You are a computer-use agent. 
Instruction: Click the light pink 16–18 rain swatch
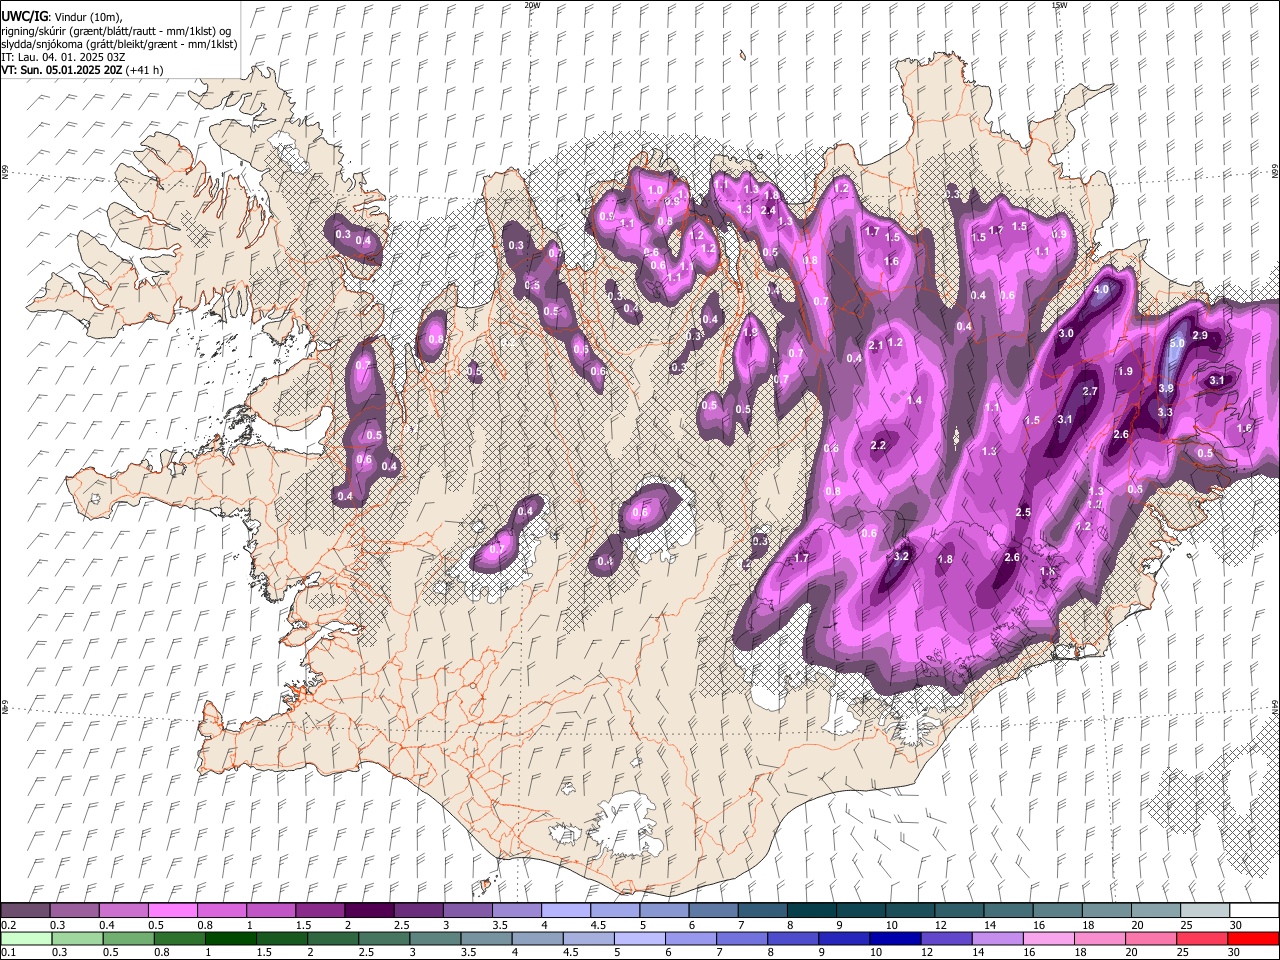(1050, 938)
